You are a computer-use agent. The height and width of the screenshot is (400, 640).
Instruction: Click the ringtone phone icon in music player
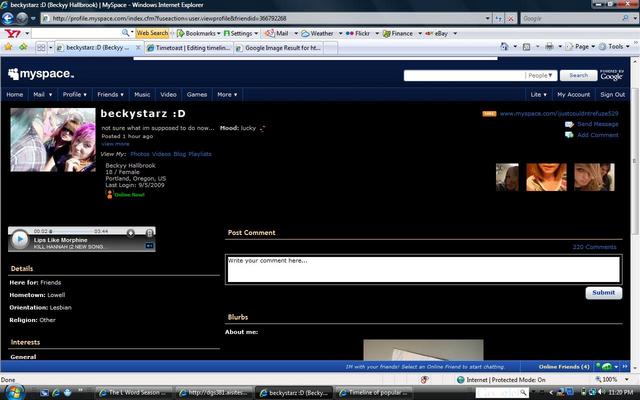tap(149, 233)
